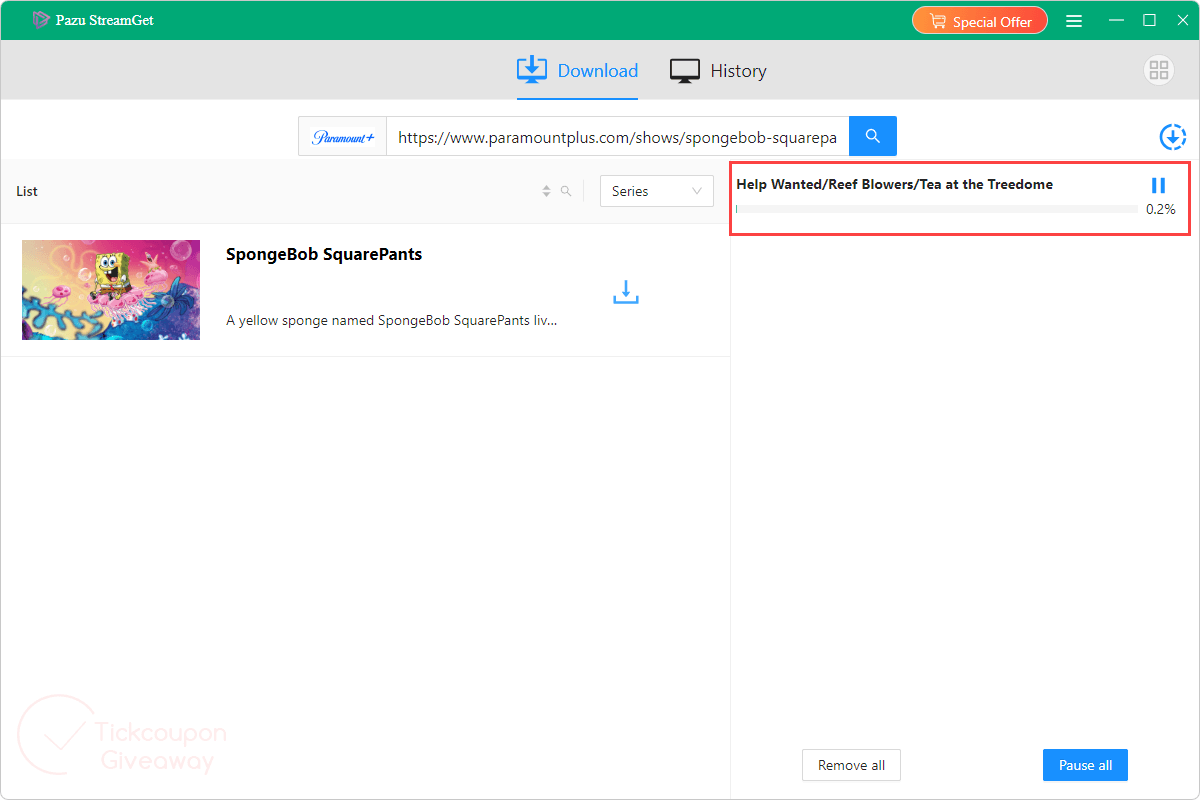Viewport: 1200px width, 800px height.
Task: Switch to the Download tab
Action: [x=577, y=71]
